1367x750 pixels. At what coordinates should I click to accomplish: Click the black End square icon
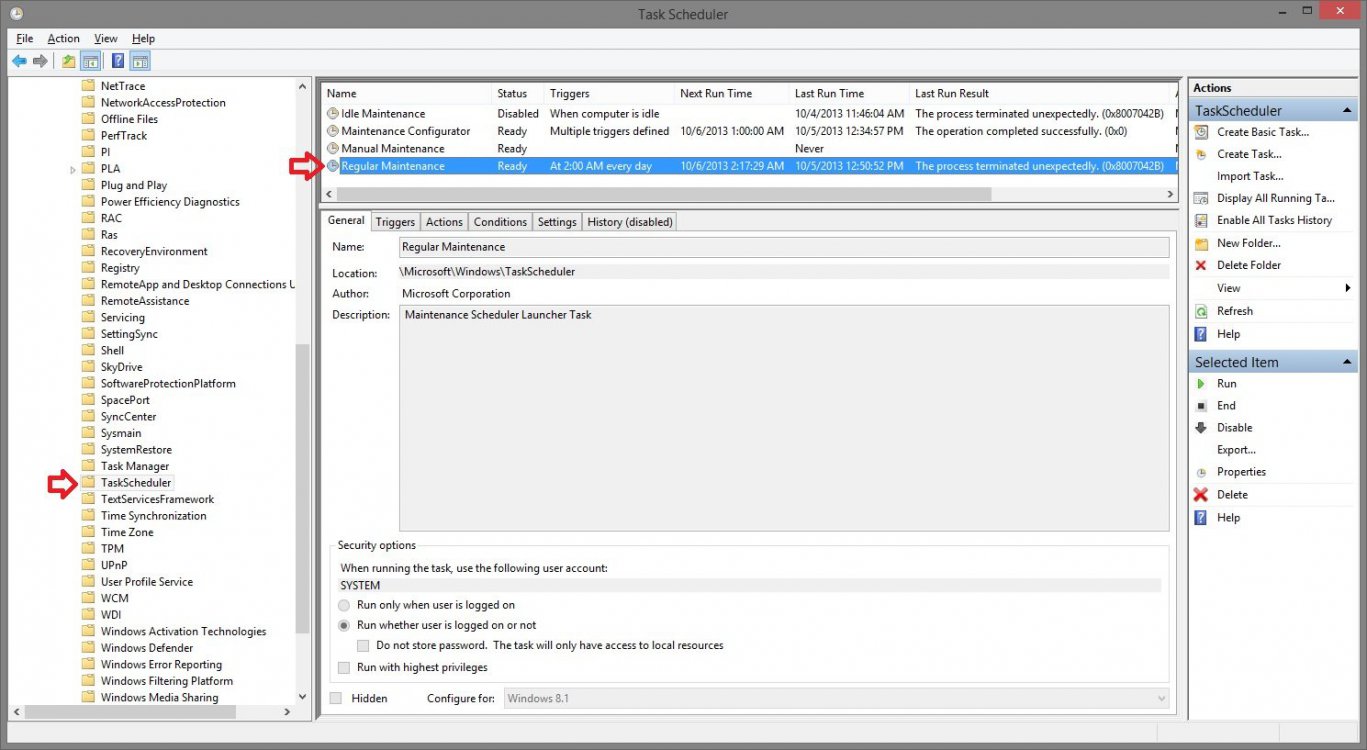click(1201, 405)
